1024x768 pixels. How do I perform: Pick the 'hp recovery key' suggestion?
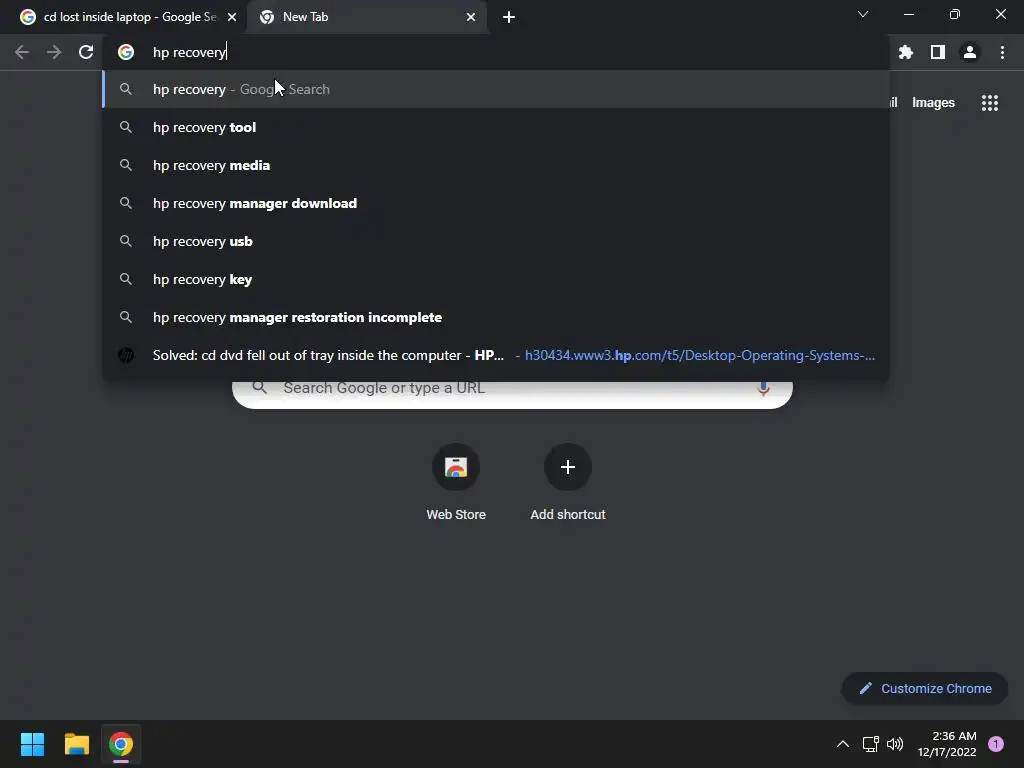coord(496,279)
